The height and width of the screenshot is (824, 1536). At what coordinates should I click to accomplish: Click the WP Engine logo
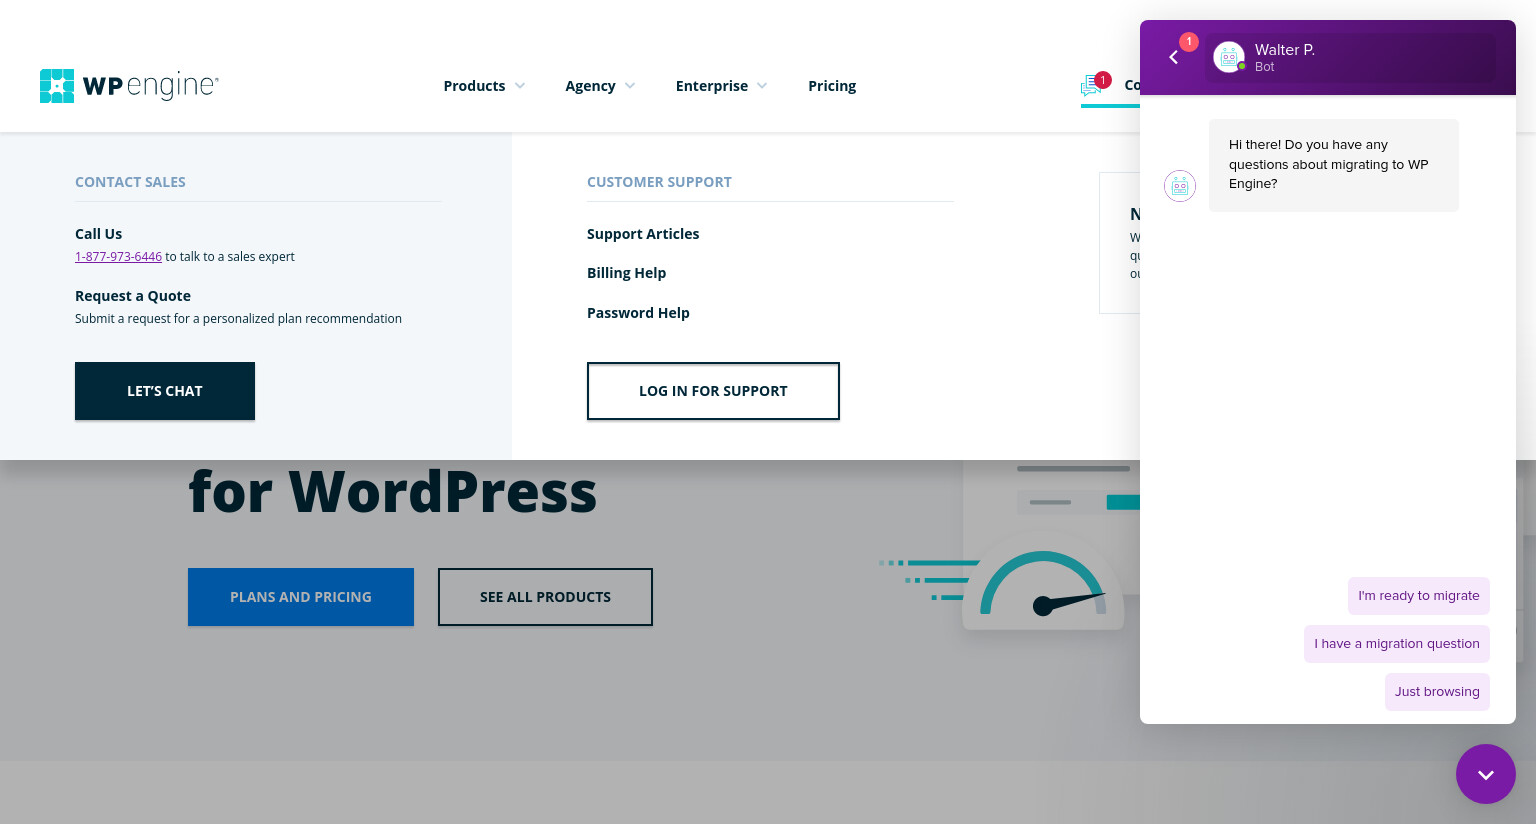pyautogui.click(x=129, y=86)
